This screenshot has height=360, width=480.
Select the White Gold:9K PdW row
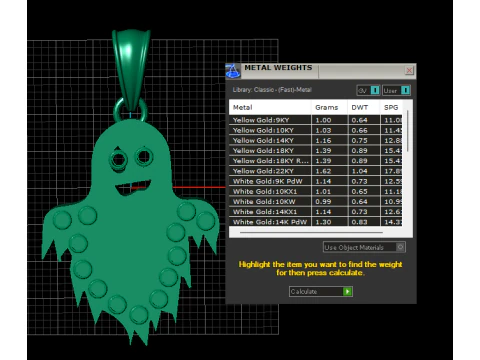(x=315, y=181)
